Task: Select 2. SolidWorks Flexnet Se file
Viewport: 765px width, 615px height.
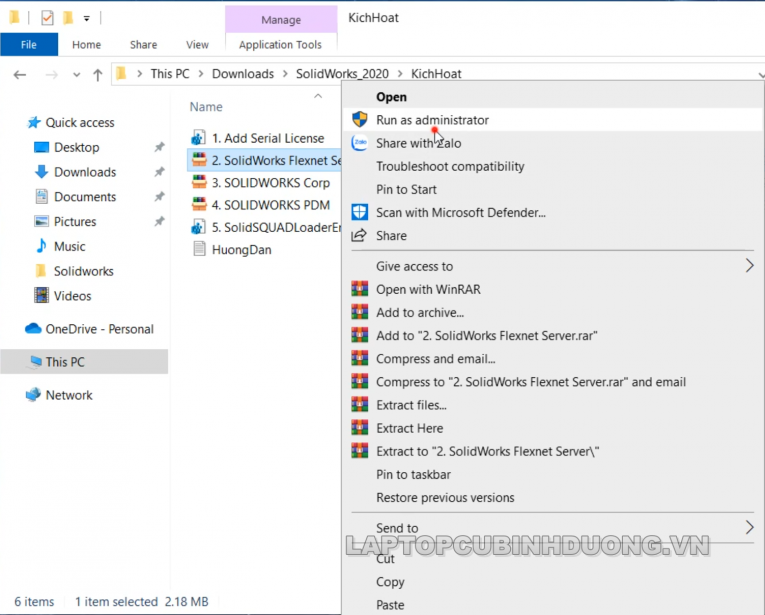Action: point(264,160)
